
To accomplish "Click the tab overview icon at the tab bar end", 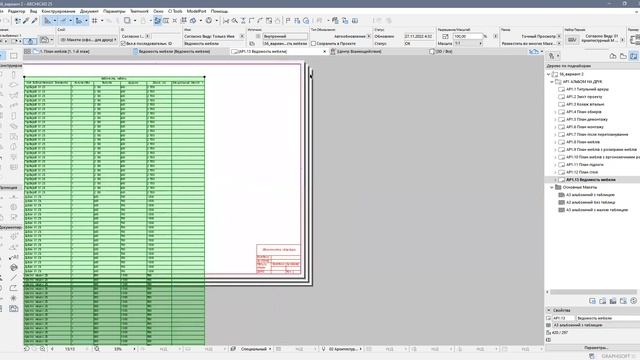I will [x=533, y=51].
